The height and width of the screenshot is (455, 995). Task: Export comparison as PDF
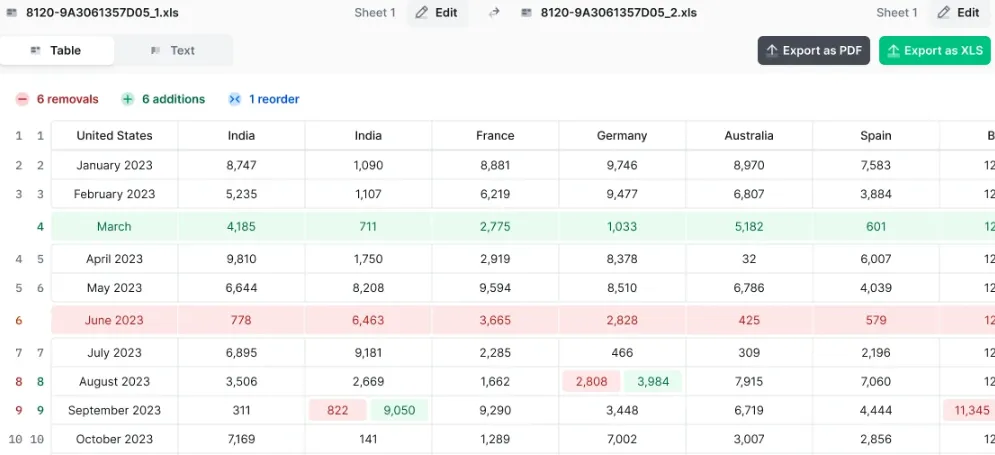[814, 51]
